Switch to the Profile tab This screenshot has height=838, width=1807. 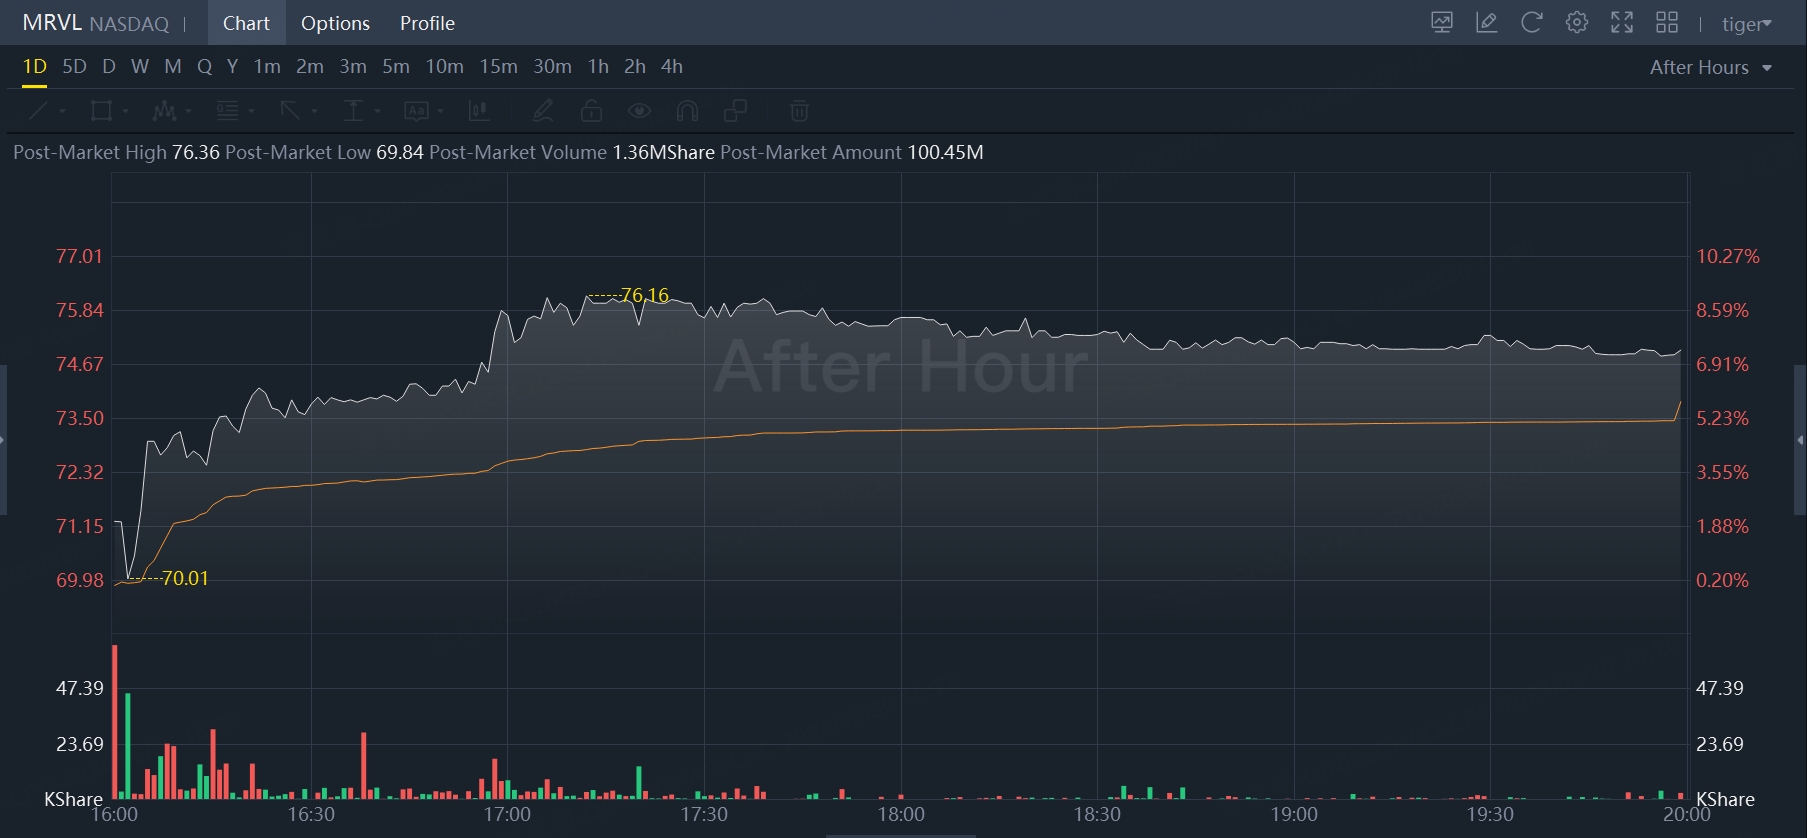coord(427,23)
